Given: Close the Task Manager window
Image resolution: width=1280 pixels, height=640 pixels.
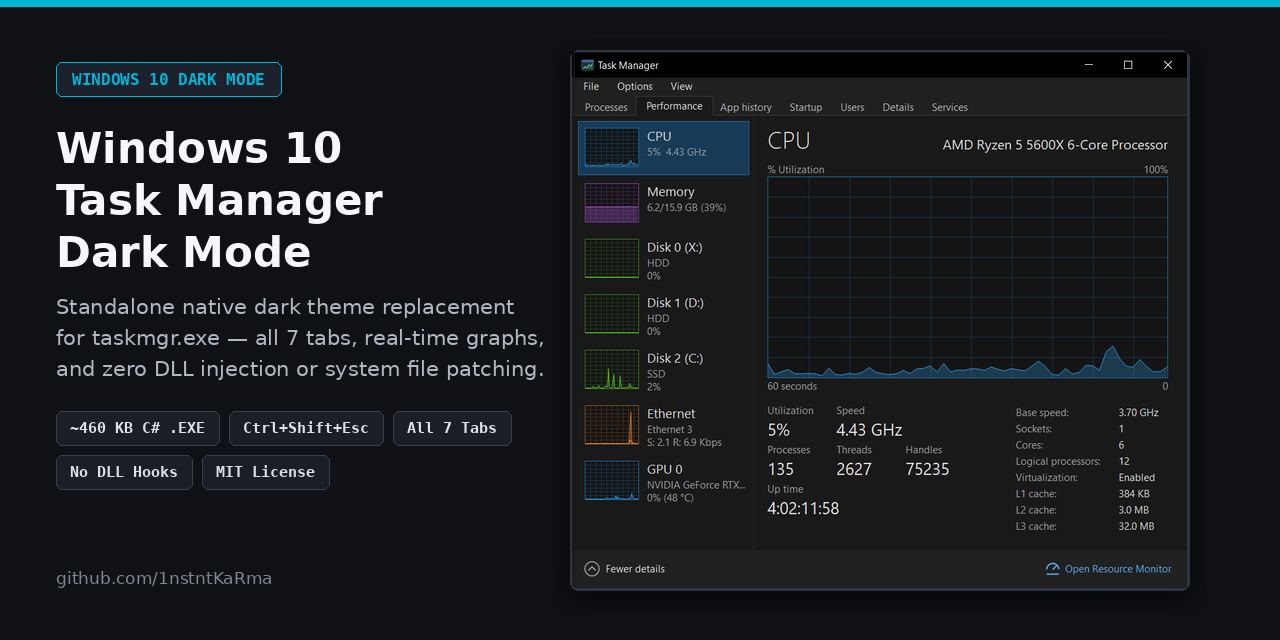Looking at the screenshot, I should [1168, 65].
